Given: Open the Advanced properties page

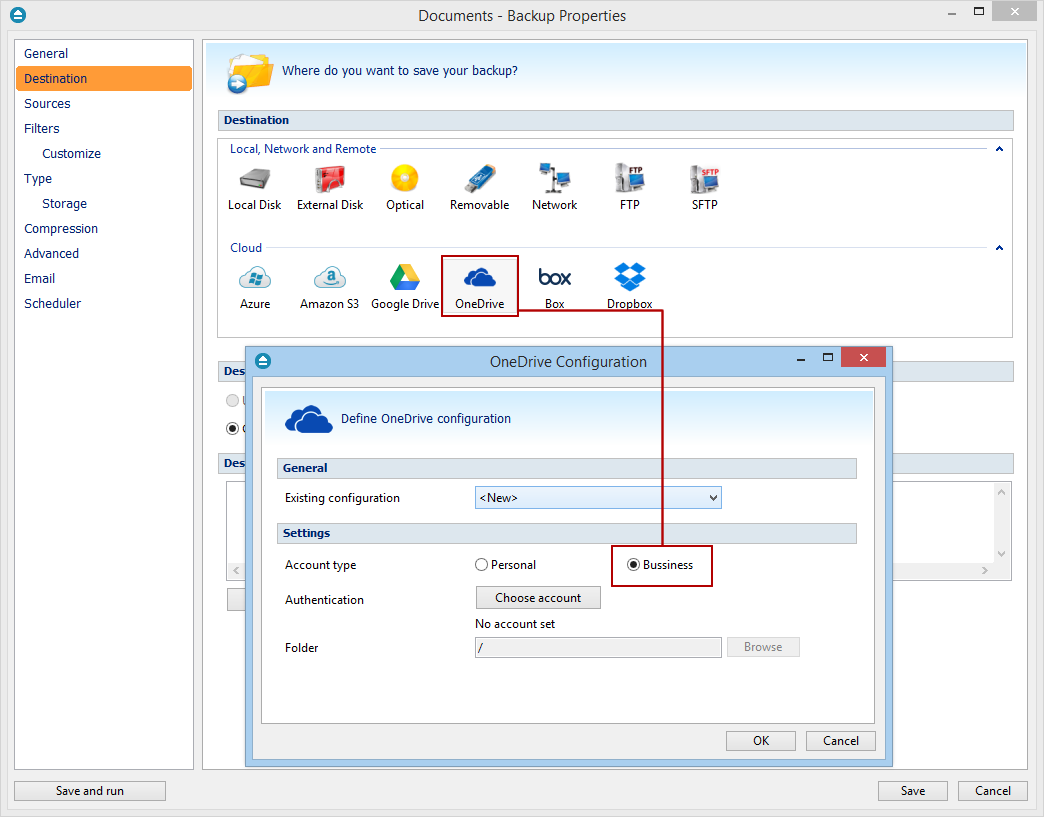Looking at the screenshot, I should (x=104, y=253).
